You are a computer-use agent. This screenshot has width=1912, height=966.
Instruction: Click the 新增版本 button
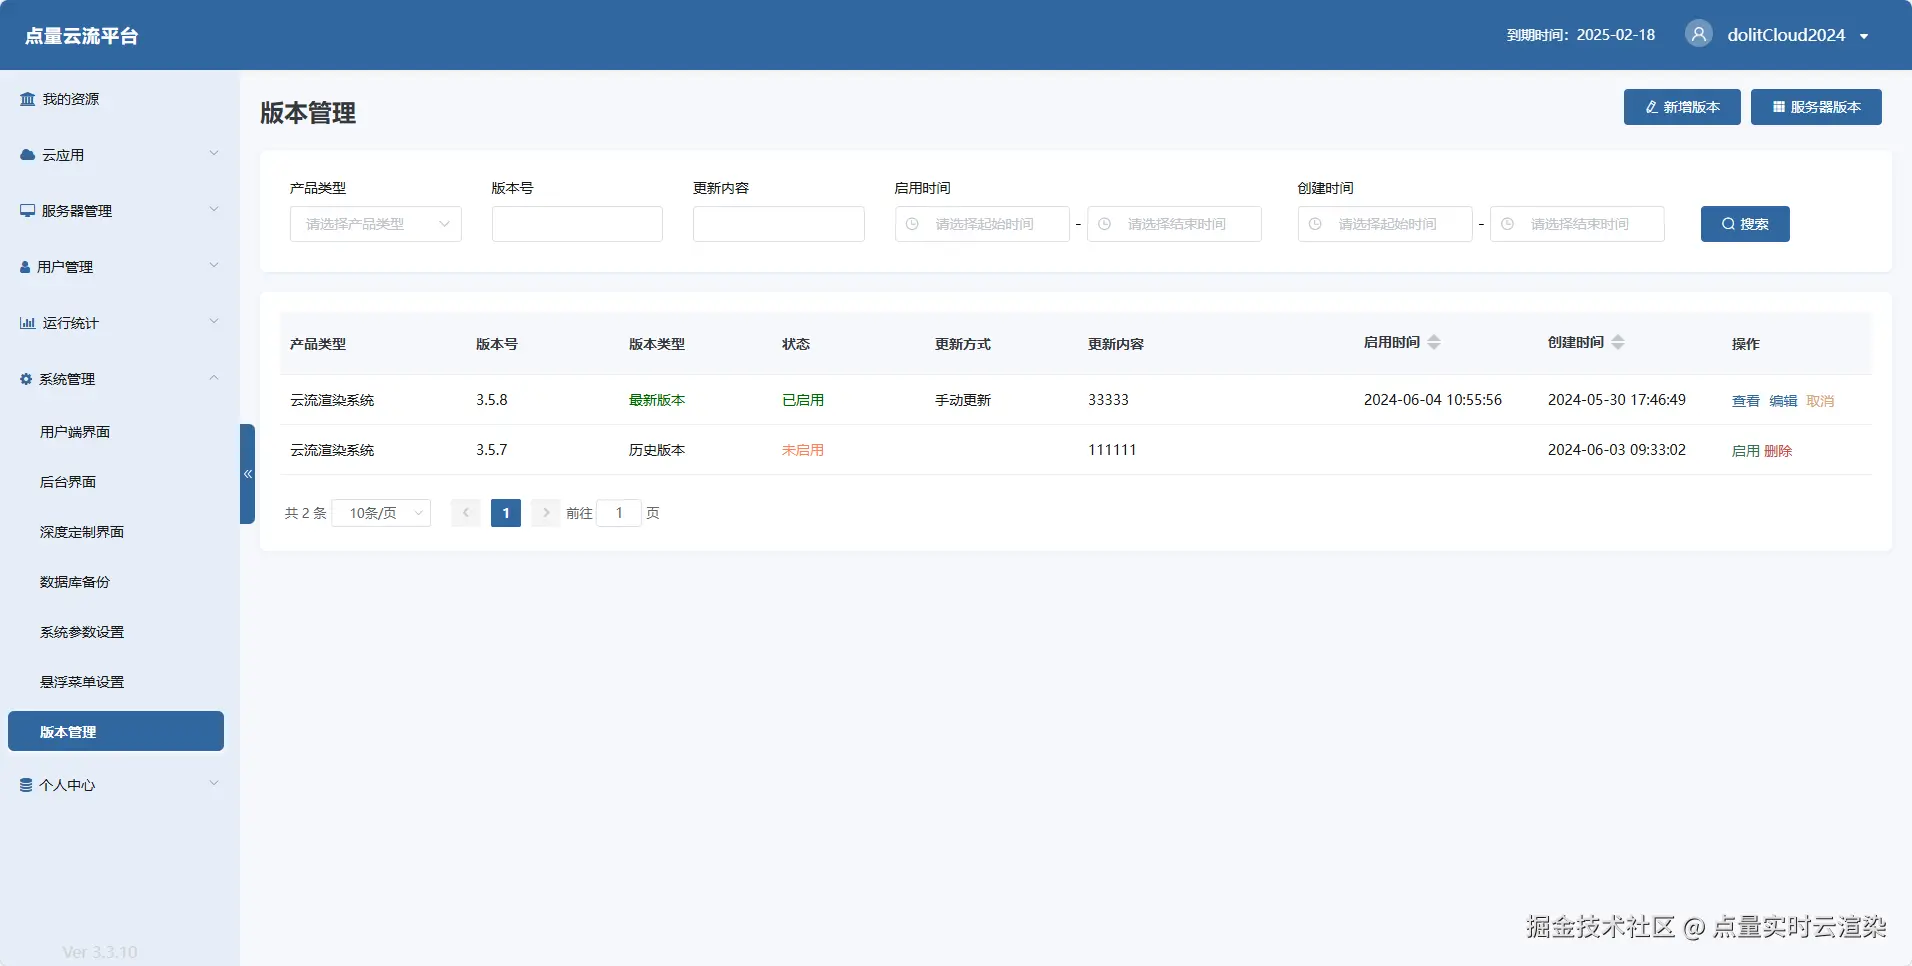coord(1682,107)
